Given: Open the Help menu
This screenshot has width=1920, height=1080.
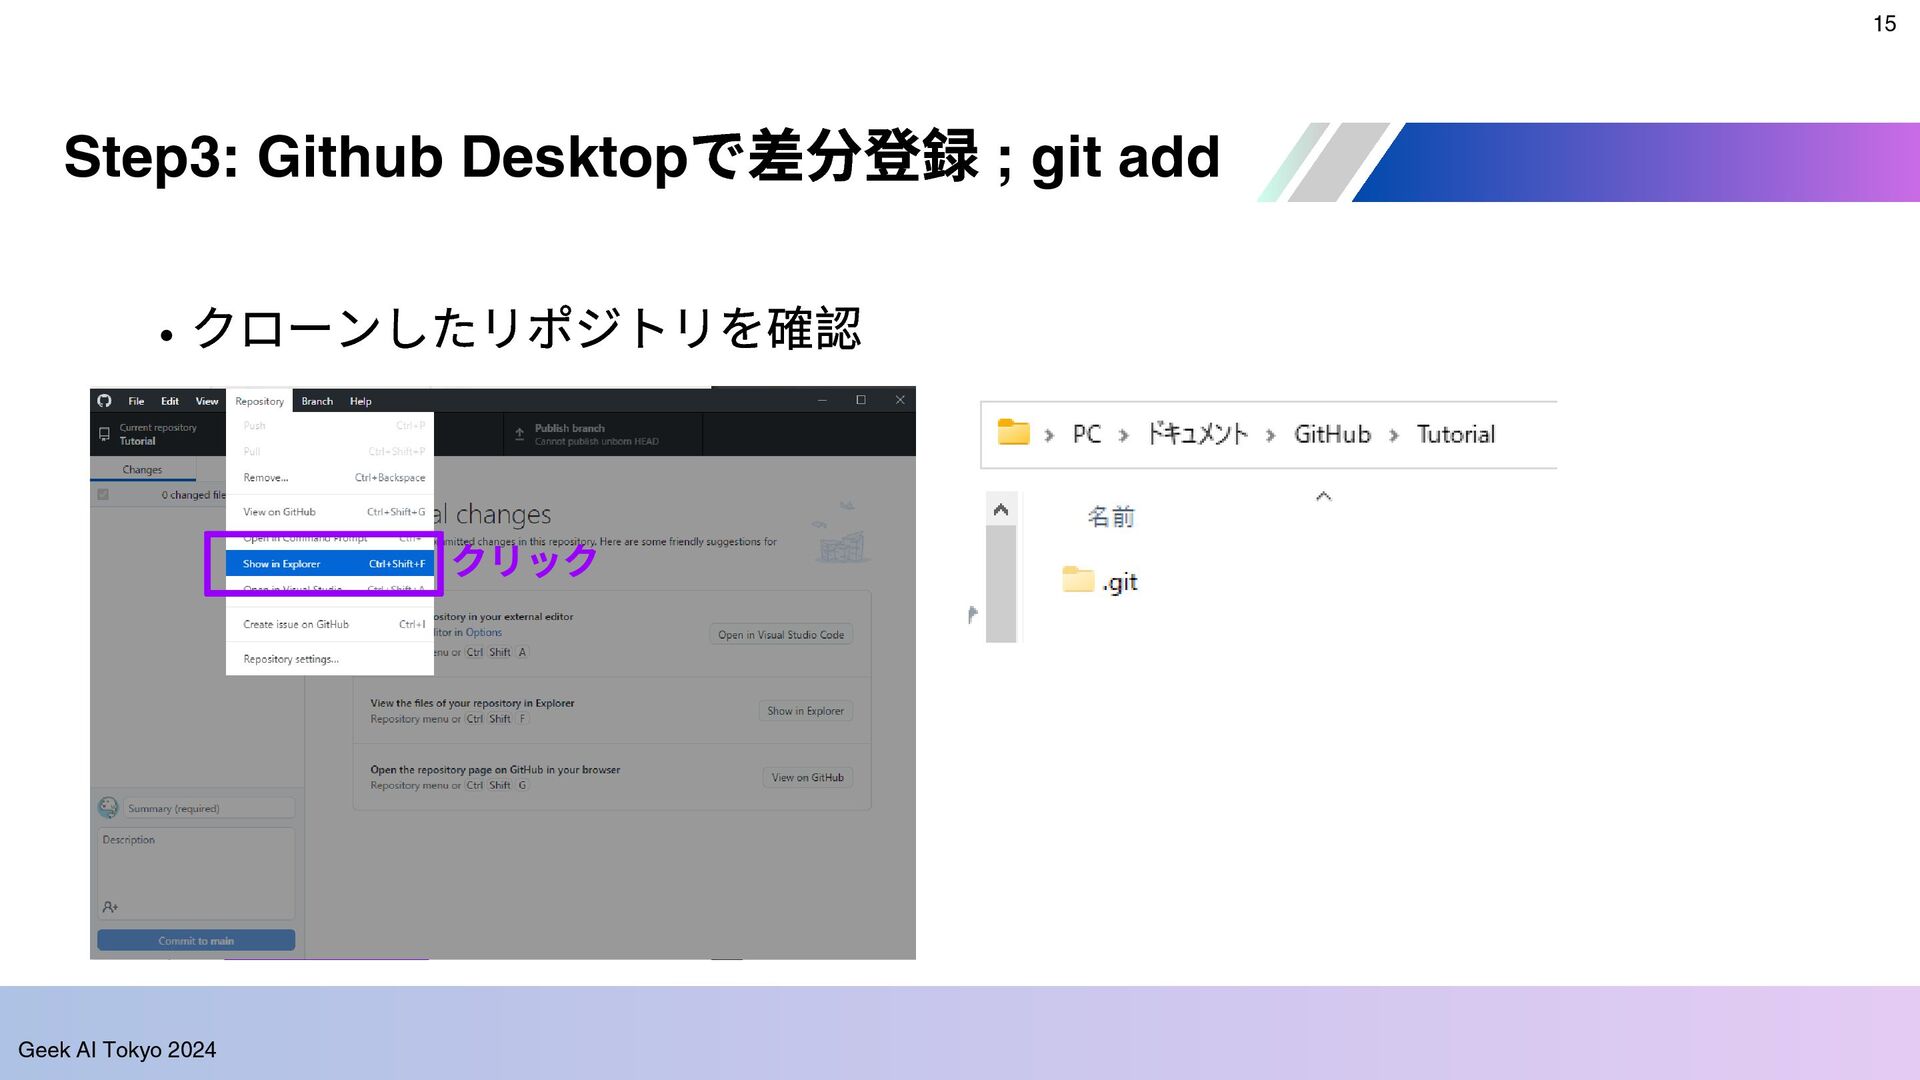Looking at the screenshot, I should 361,401.
